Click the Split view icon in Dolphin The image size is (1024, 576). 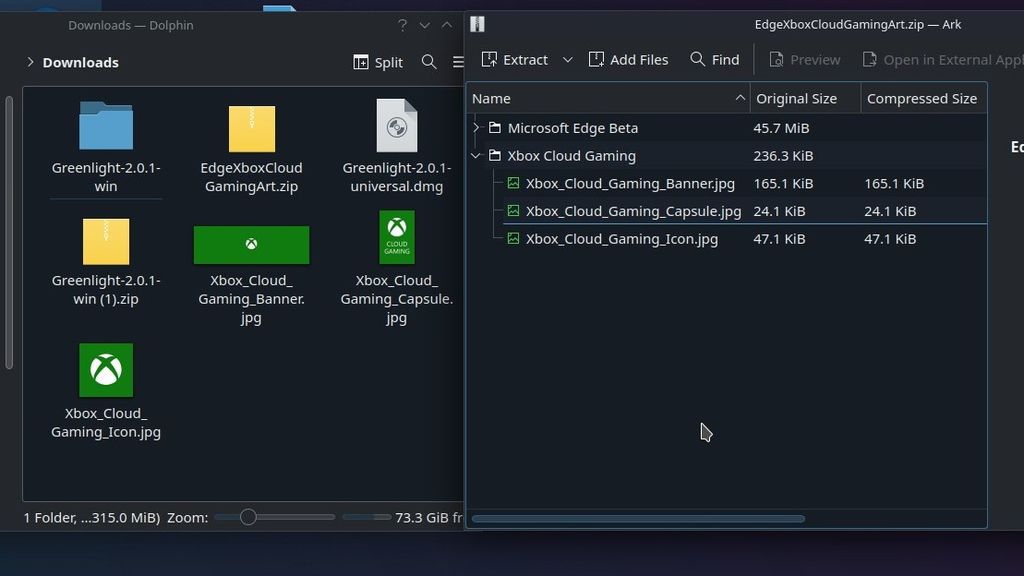point(377,61)
